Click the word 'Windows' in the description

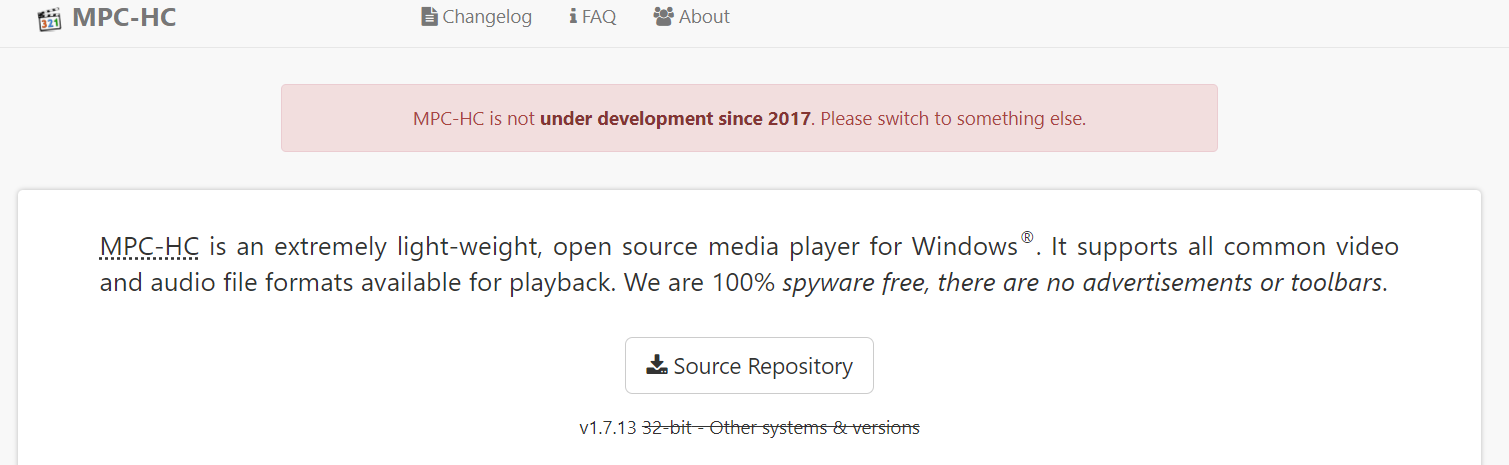tap(965, 246)
